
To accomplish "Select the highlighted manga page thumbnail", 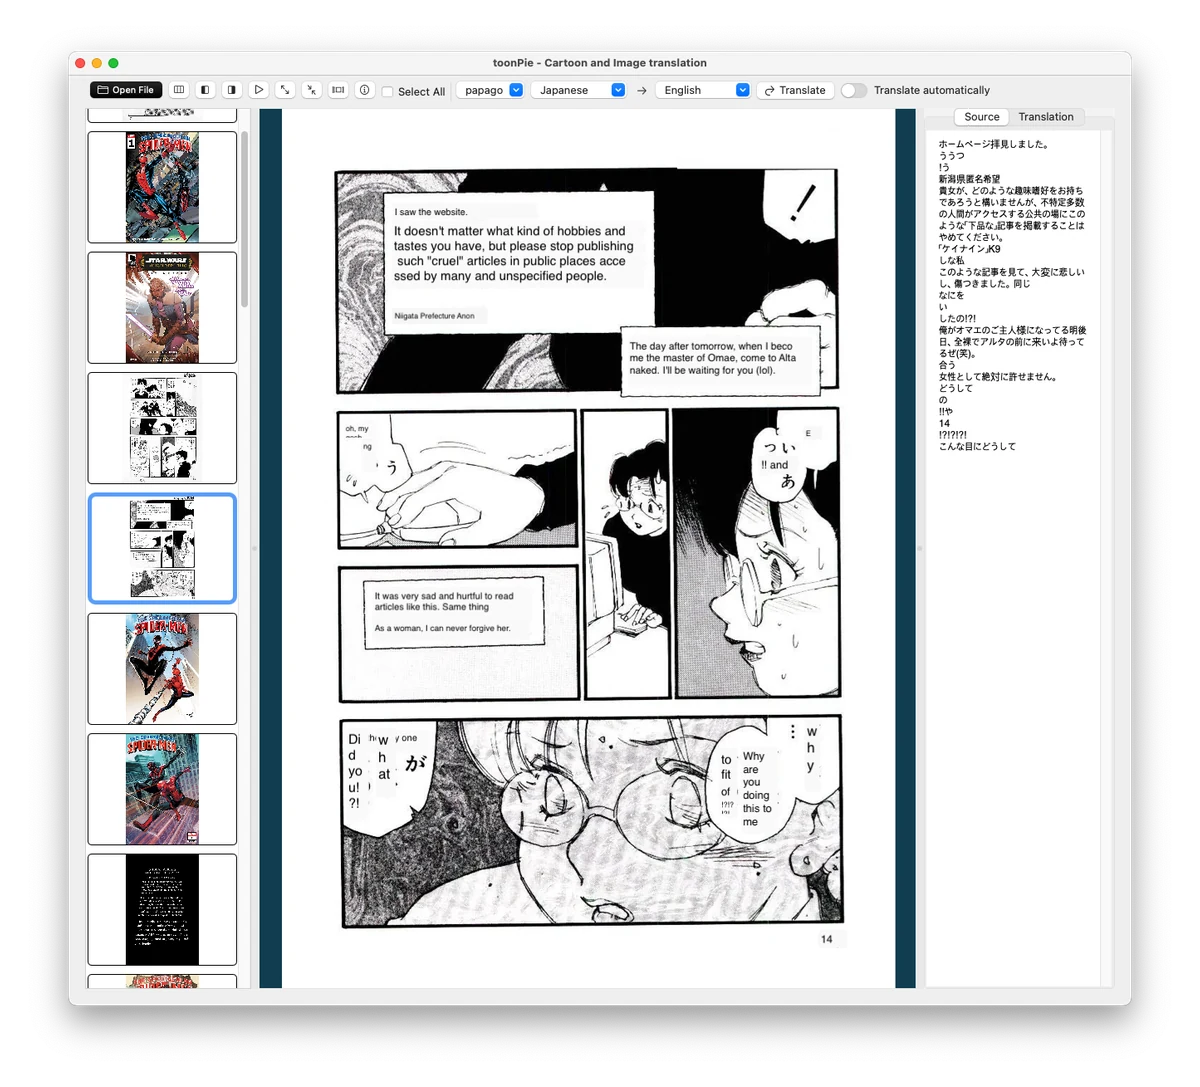I will point(162,549).
